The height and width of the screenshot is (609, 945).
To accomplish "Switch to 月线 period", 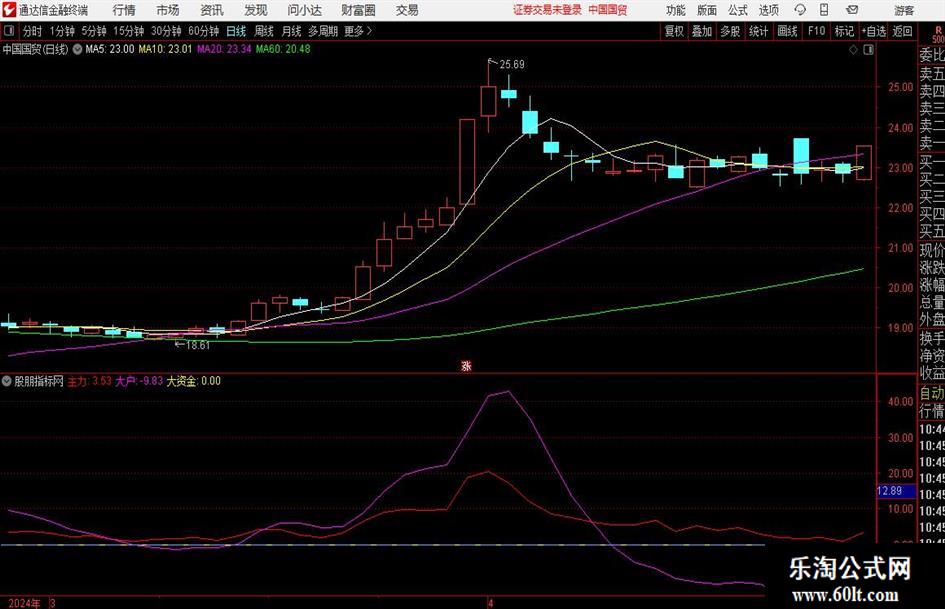I will [x=291, y=31].
